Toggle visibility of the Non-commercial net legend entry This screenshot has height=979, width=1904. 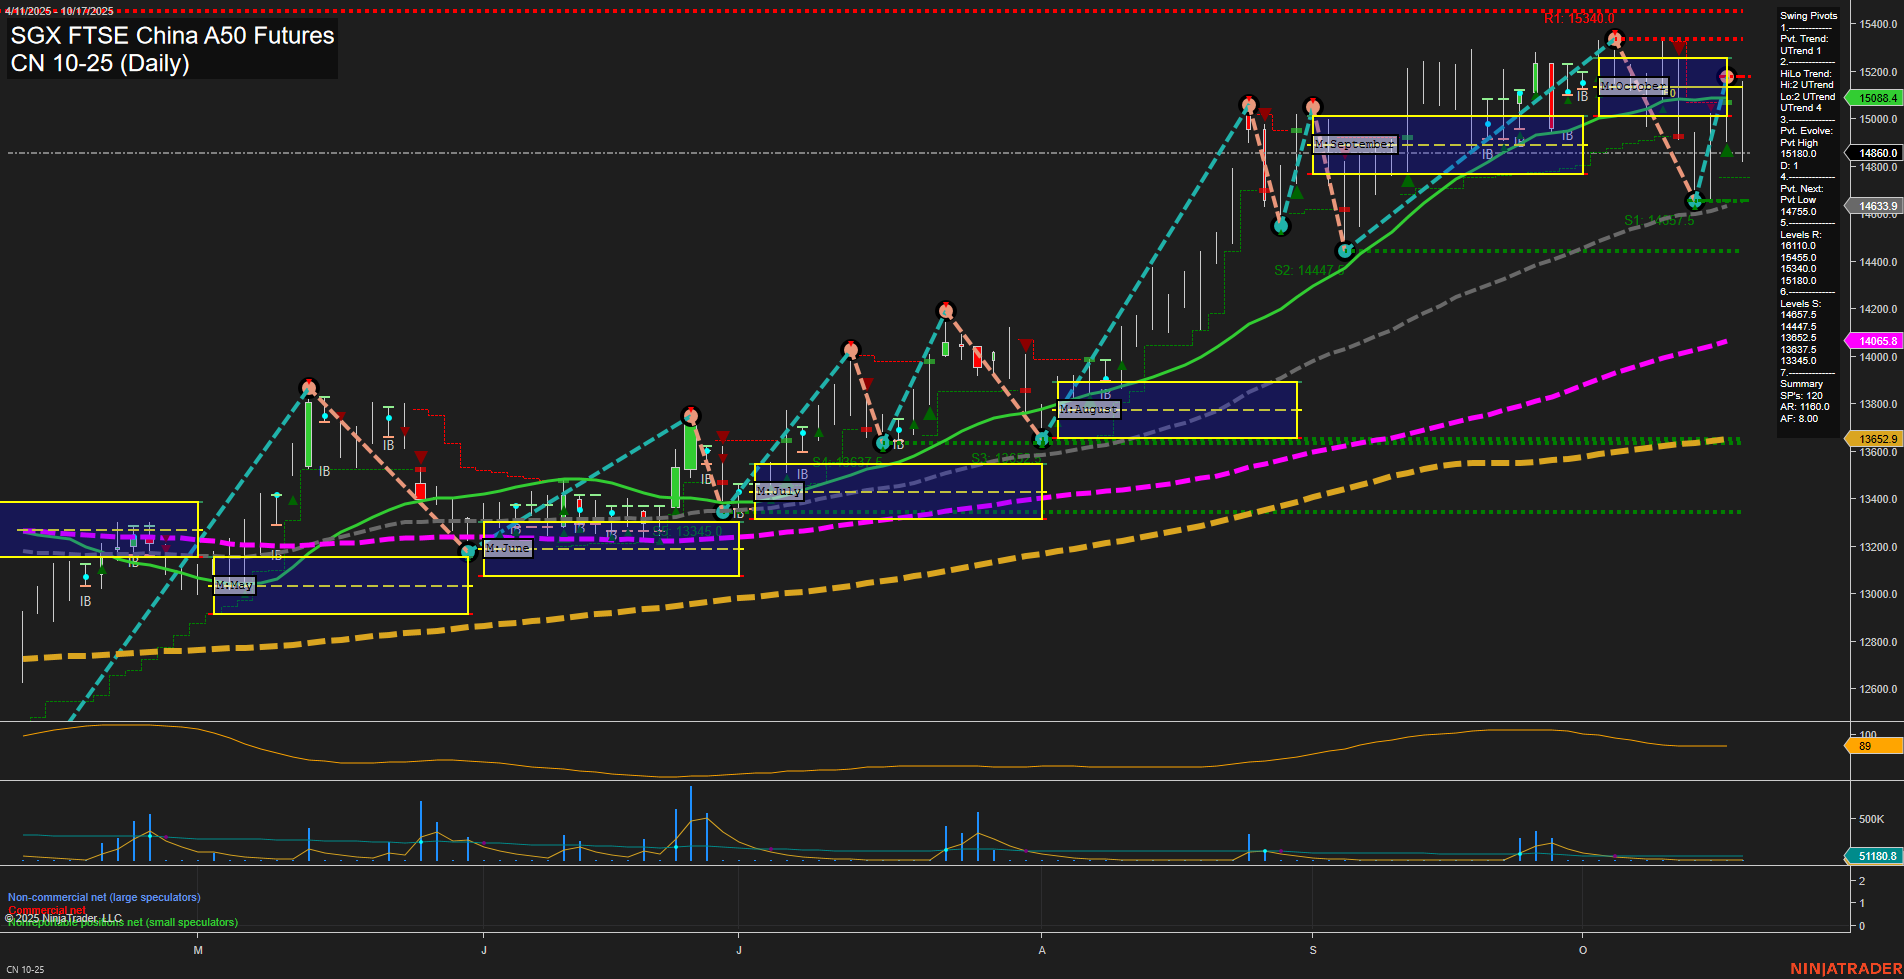[x=104, y=897]
